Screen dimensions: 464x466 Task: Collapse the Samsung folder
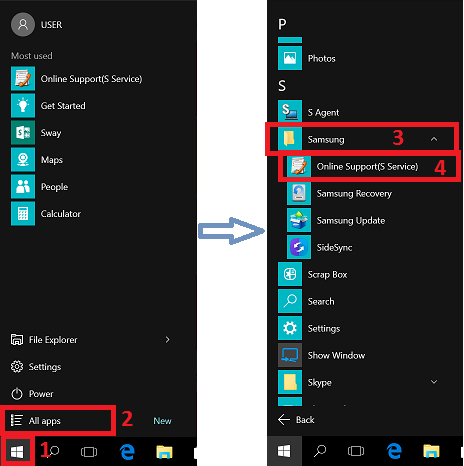[x=434, y=139]
